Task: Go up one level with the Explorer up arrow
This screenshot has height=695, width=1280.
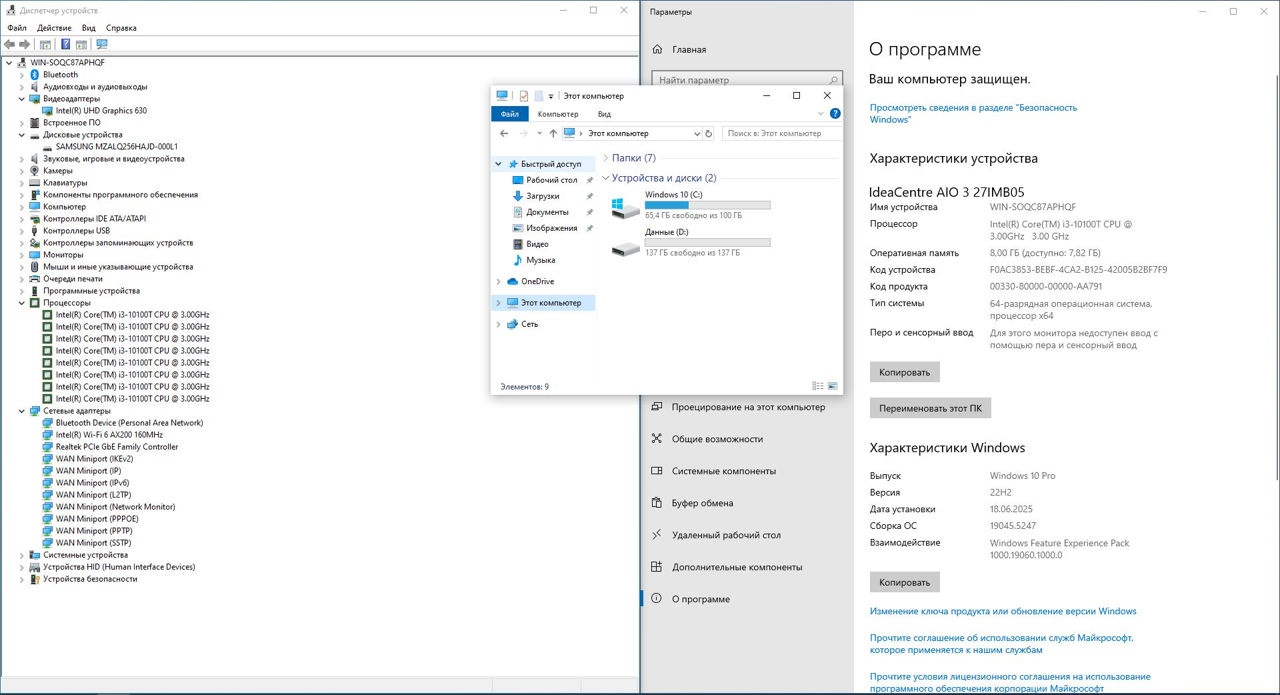Action: point(553,133)
